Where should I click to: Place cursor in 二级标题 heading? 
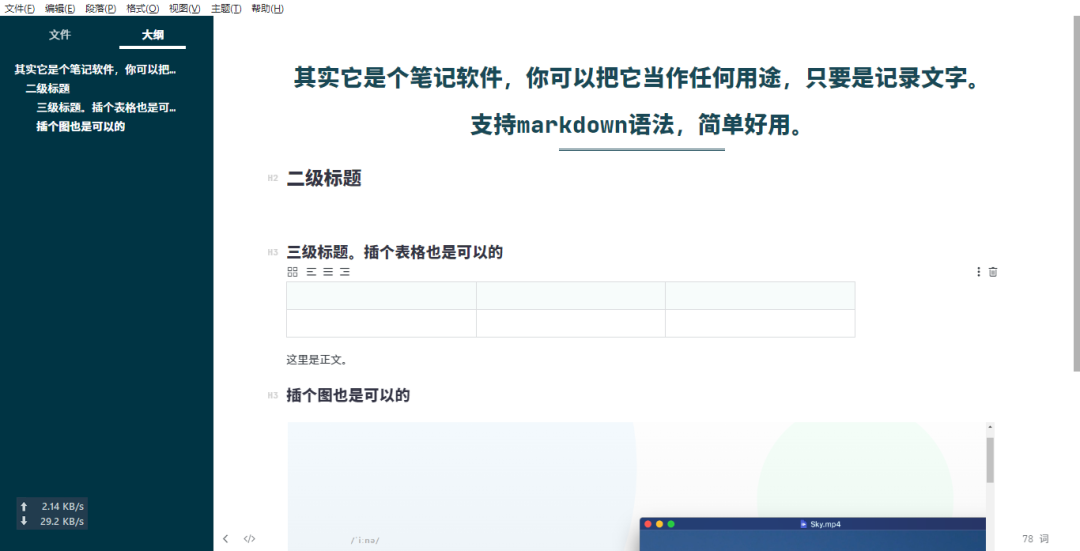(x=324, y=178)
